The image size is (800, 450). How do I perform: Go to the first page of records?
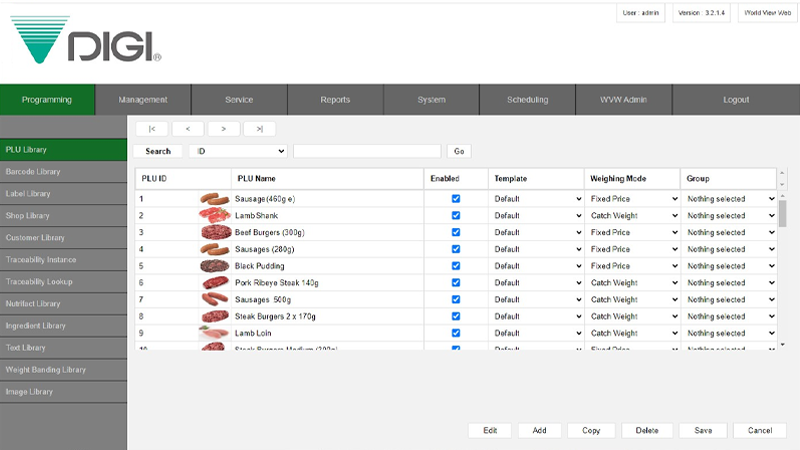click(151, 128)
